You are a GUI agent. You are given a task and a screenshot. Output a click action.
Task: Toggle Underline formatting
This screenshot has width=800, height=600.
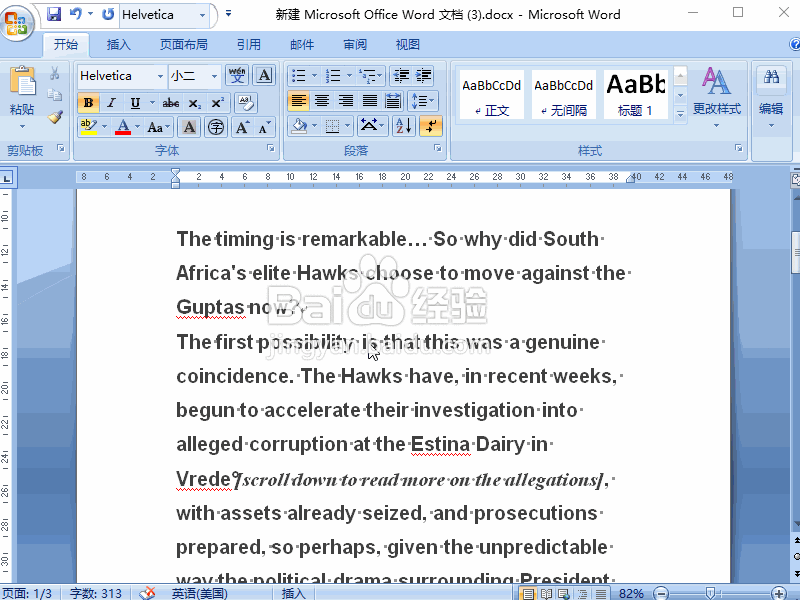coord(135,103)
